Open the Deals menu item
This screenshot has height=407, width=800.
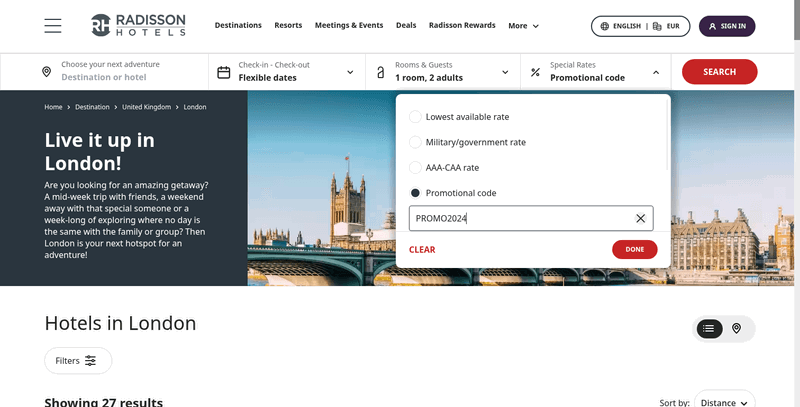406,25
